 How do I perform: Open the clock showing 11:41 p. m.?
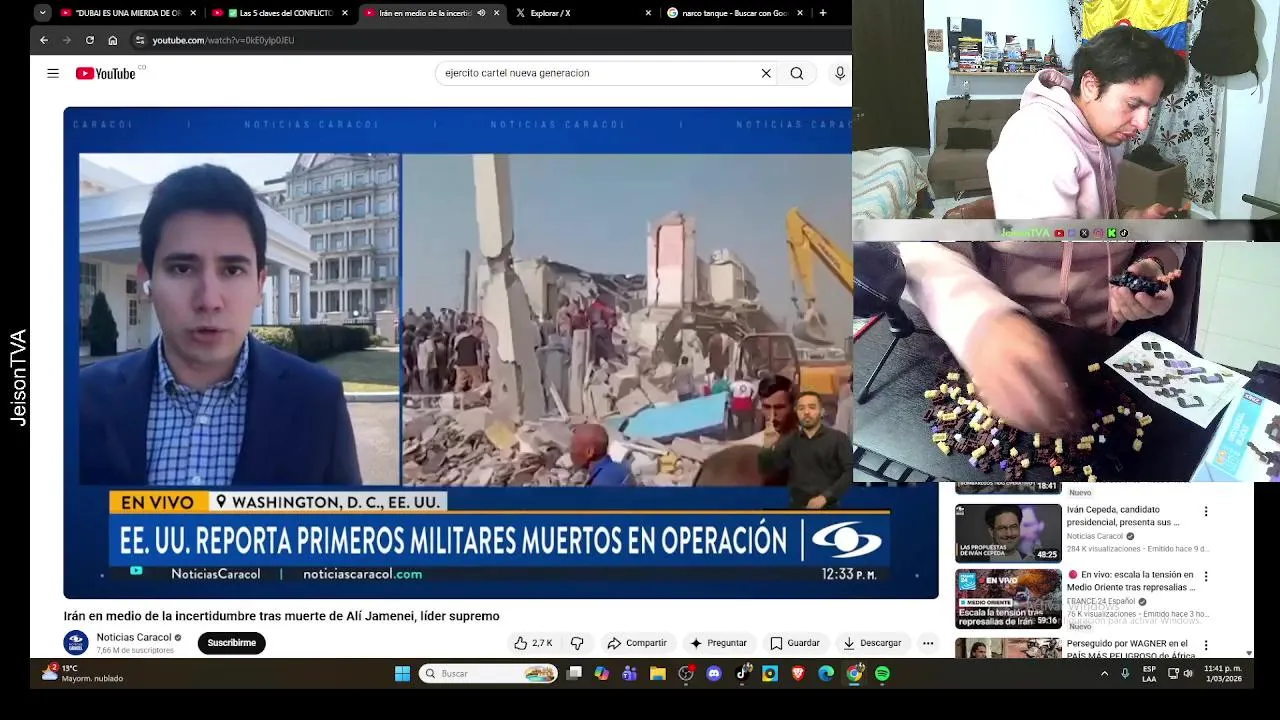pyautogui.click(x=1223, y=674)
